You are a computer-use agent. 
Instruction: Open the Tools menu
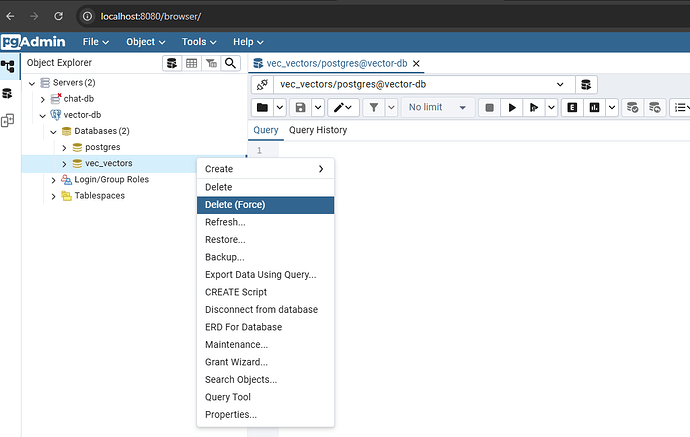[x=199, y=42]
